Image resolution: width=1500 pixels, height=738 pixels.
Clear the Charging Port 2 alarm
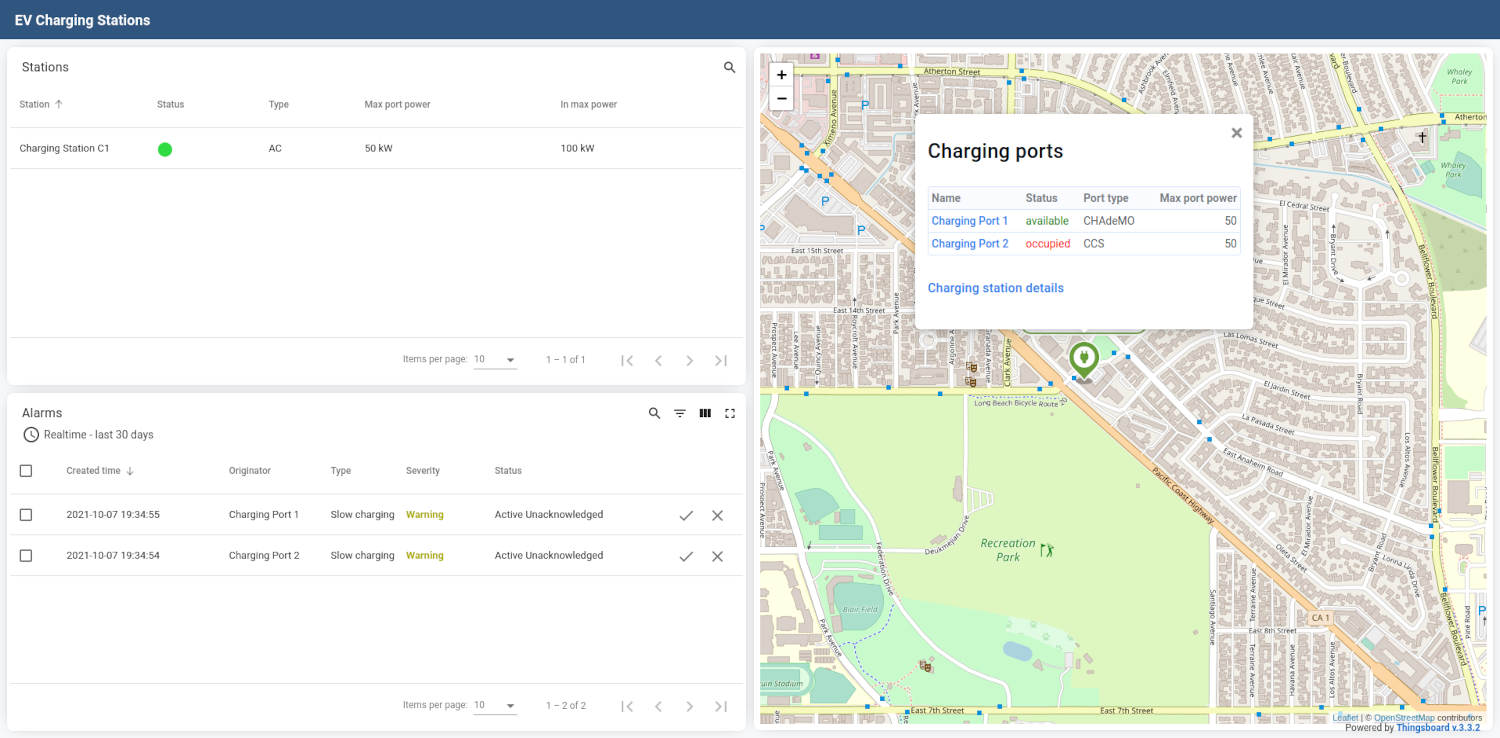coord(717,556)
